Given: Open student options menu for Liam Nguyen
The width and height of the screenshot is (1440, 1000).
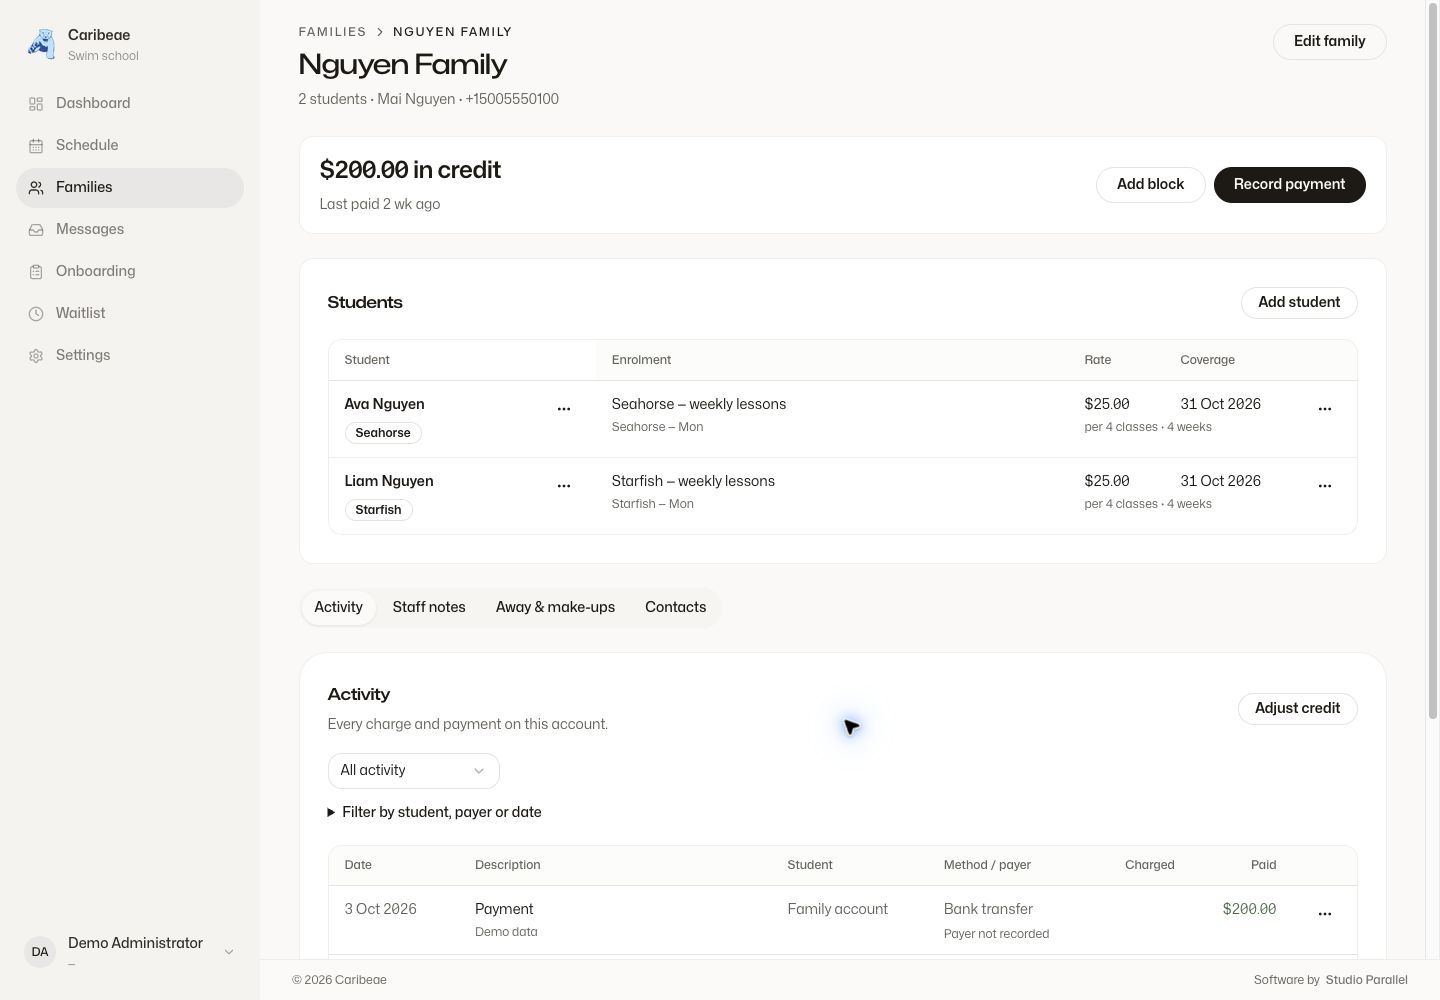Looking at the screenshot, I should pyautogui.click(x=564, y=486).
